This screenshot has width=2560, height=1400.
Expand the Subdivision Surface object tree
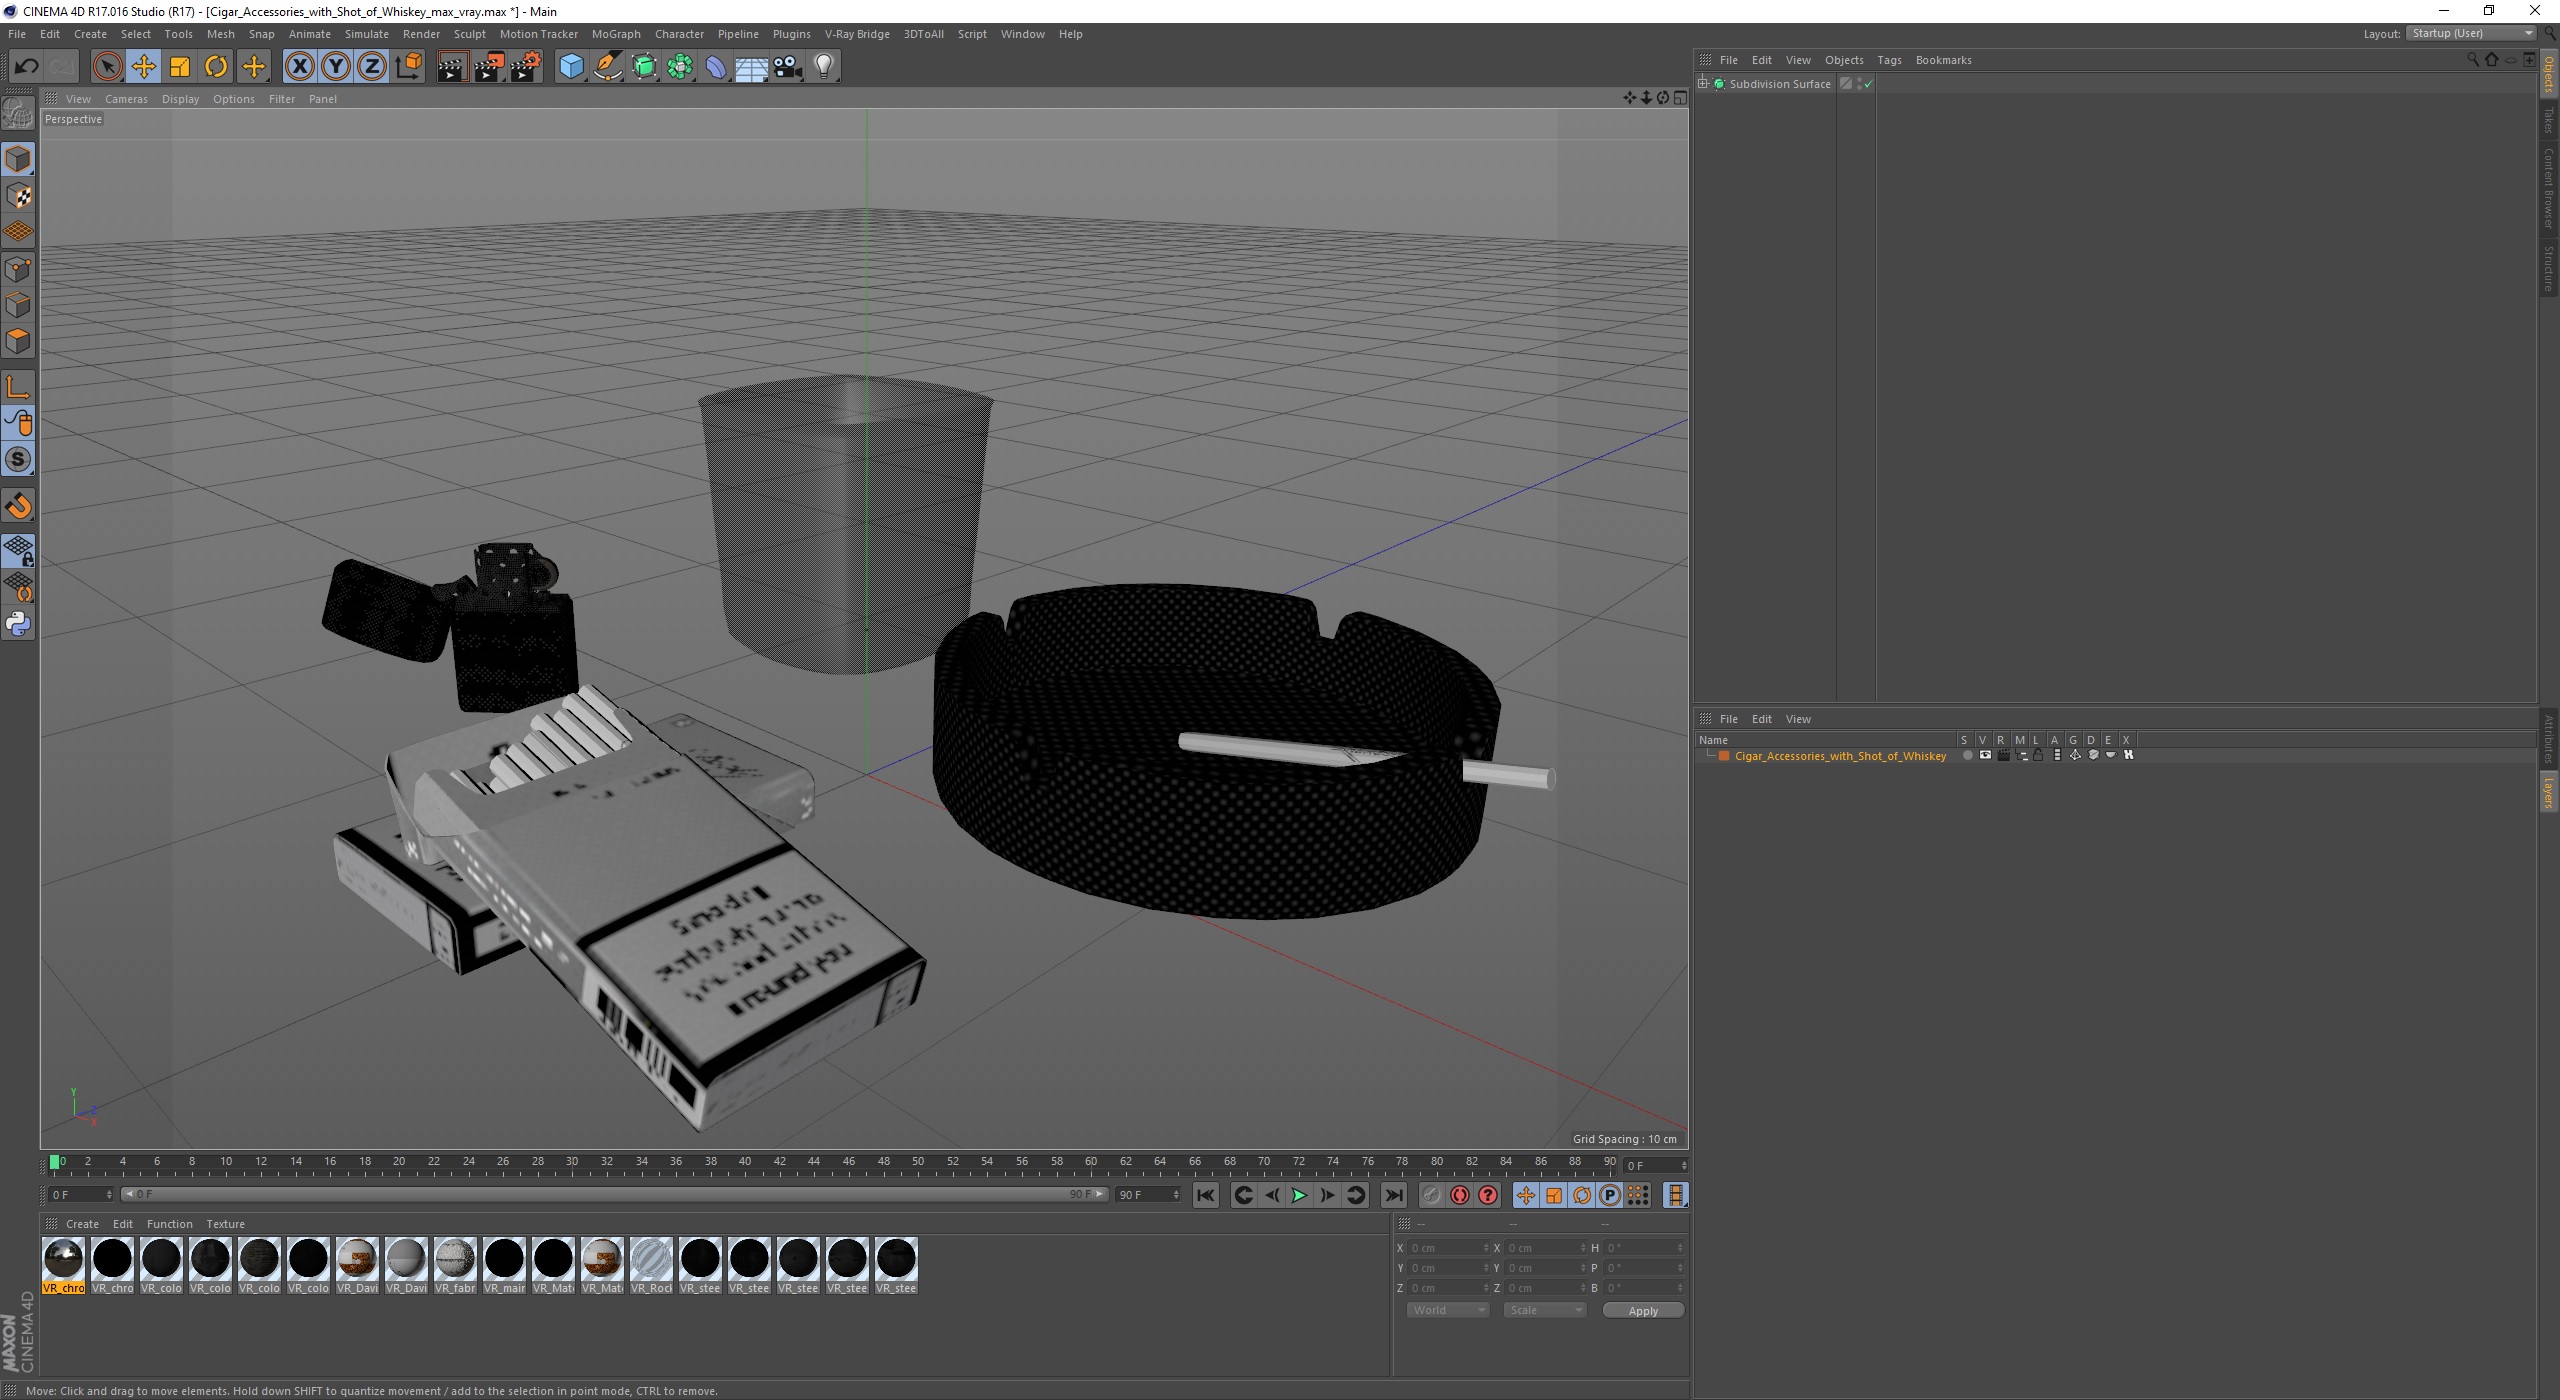tap(1703, 84)
